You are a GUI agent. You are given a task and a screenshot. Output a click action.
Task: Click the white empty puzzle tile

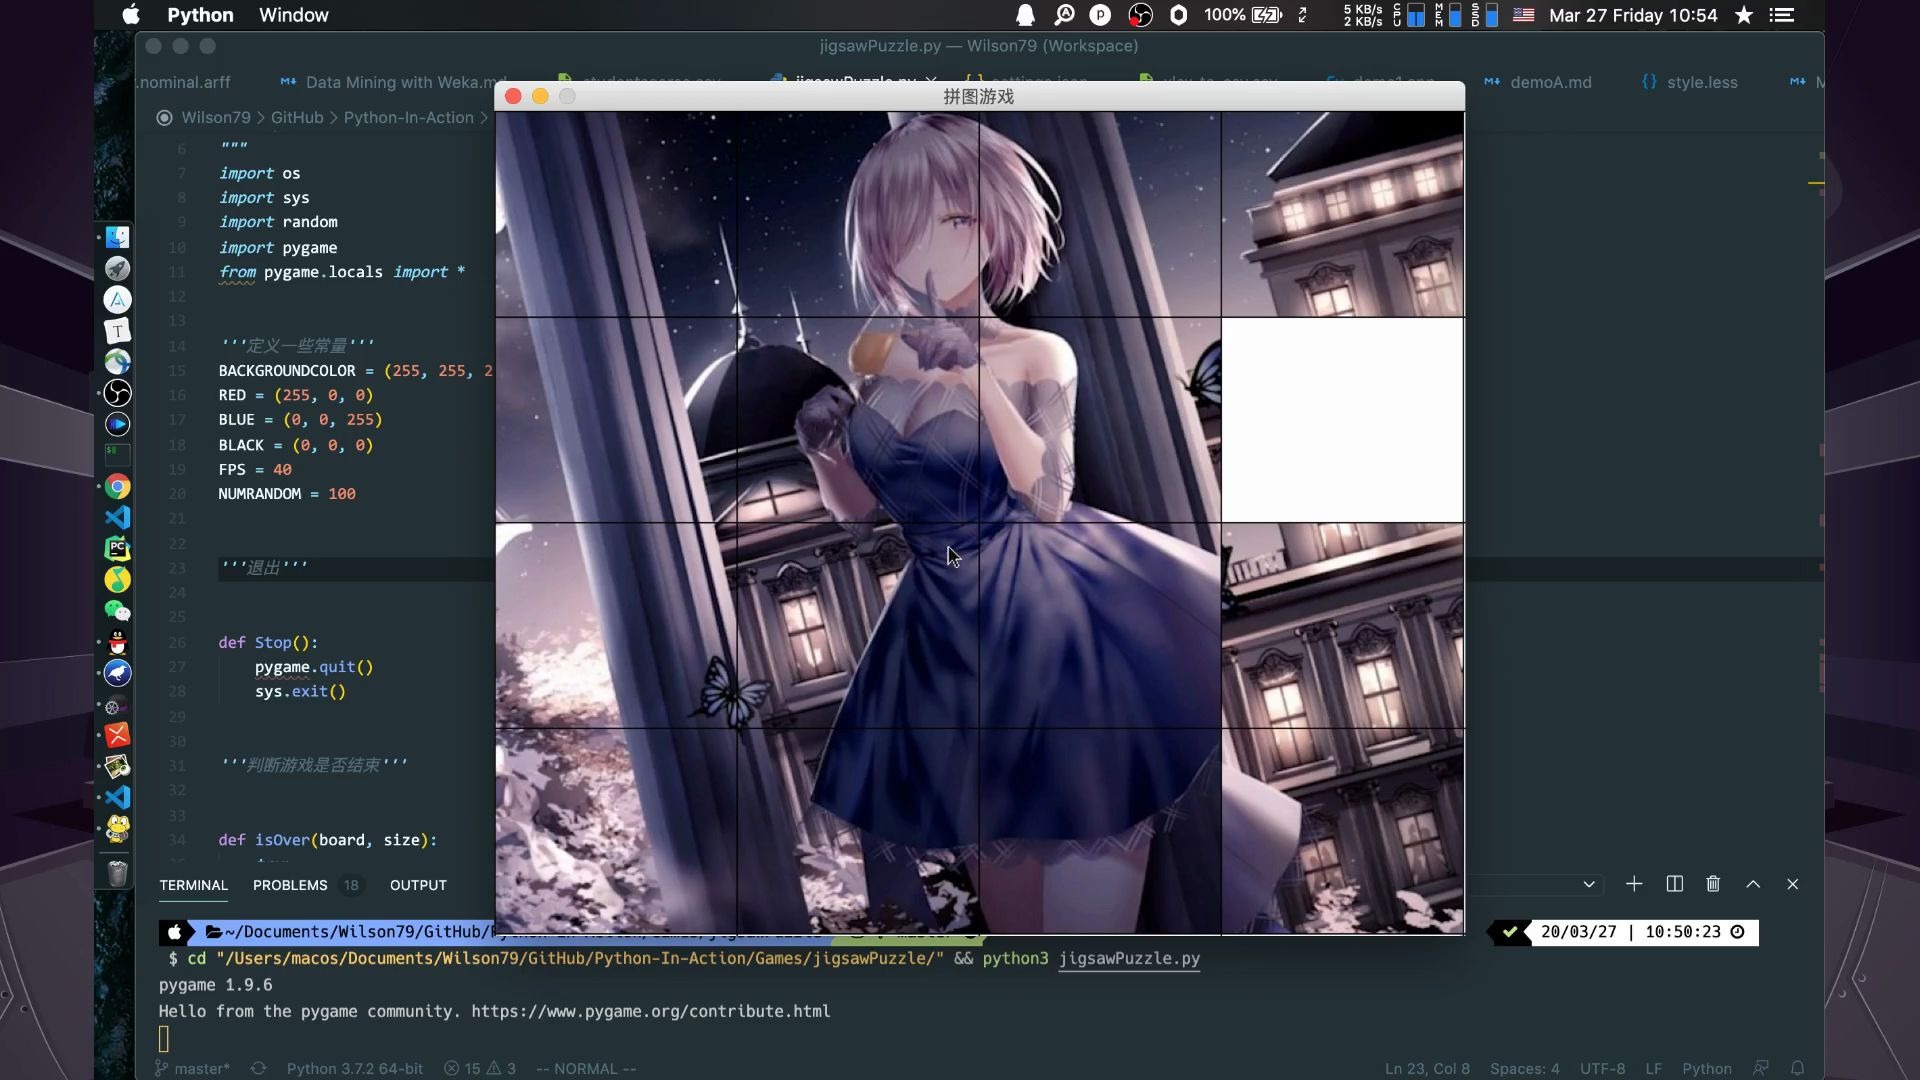[x=1342, y=420]
